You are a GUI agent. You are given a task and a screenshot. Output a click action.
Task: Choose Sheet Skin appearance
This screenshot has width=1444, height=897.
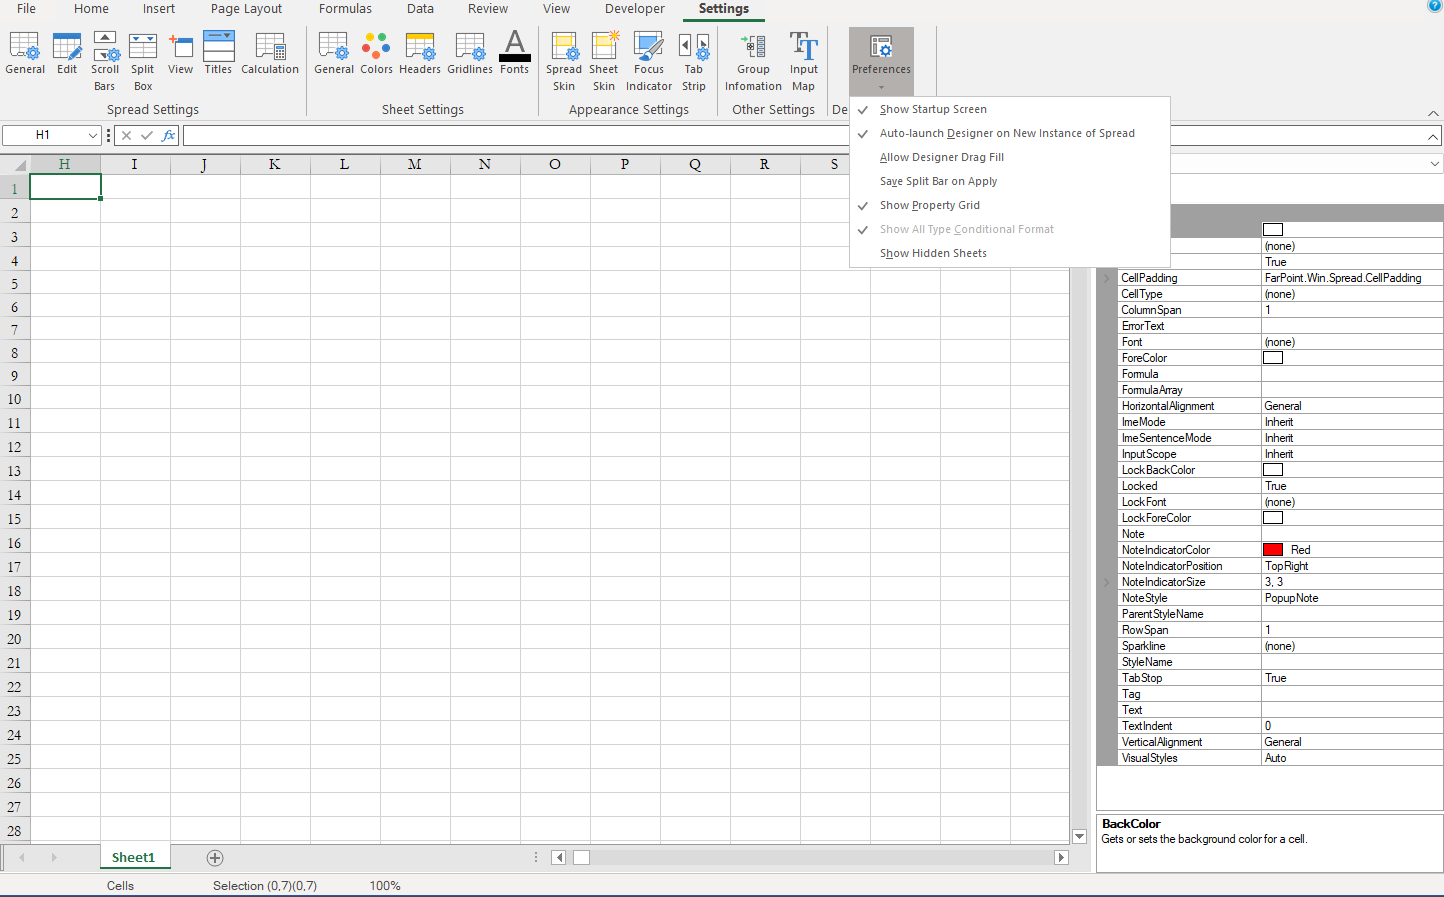coord(604,62)
